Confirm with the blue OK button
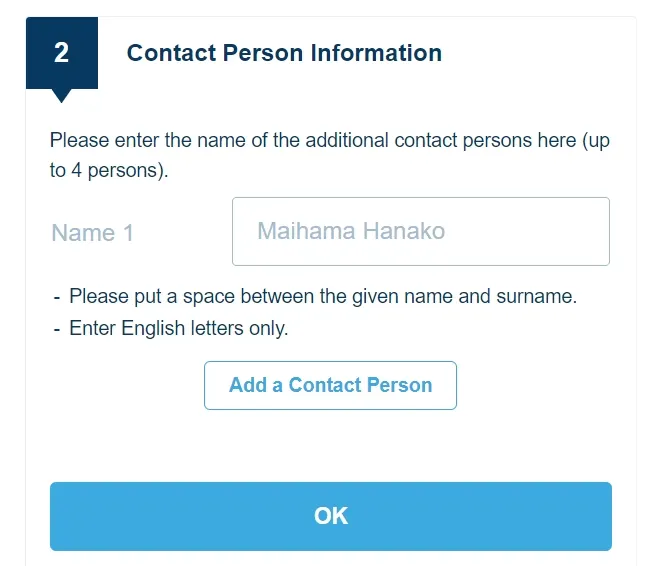The height and width of the screenshot is (566, 669). [x=330, y=516]
